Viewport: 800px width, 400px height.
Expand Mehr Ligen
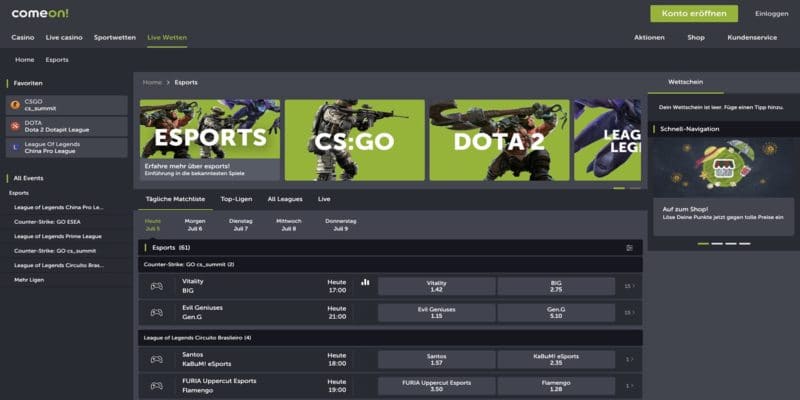coord(29,280)
